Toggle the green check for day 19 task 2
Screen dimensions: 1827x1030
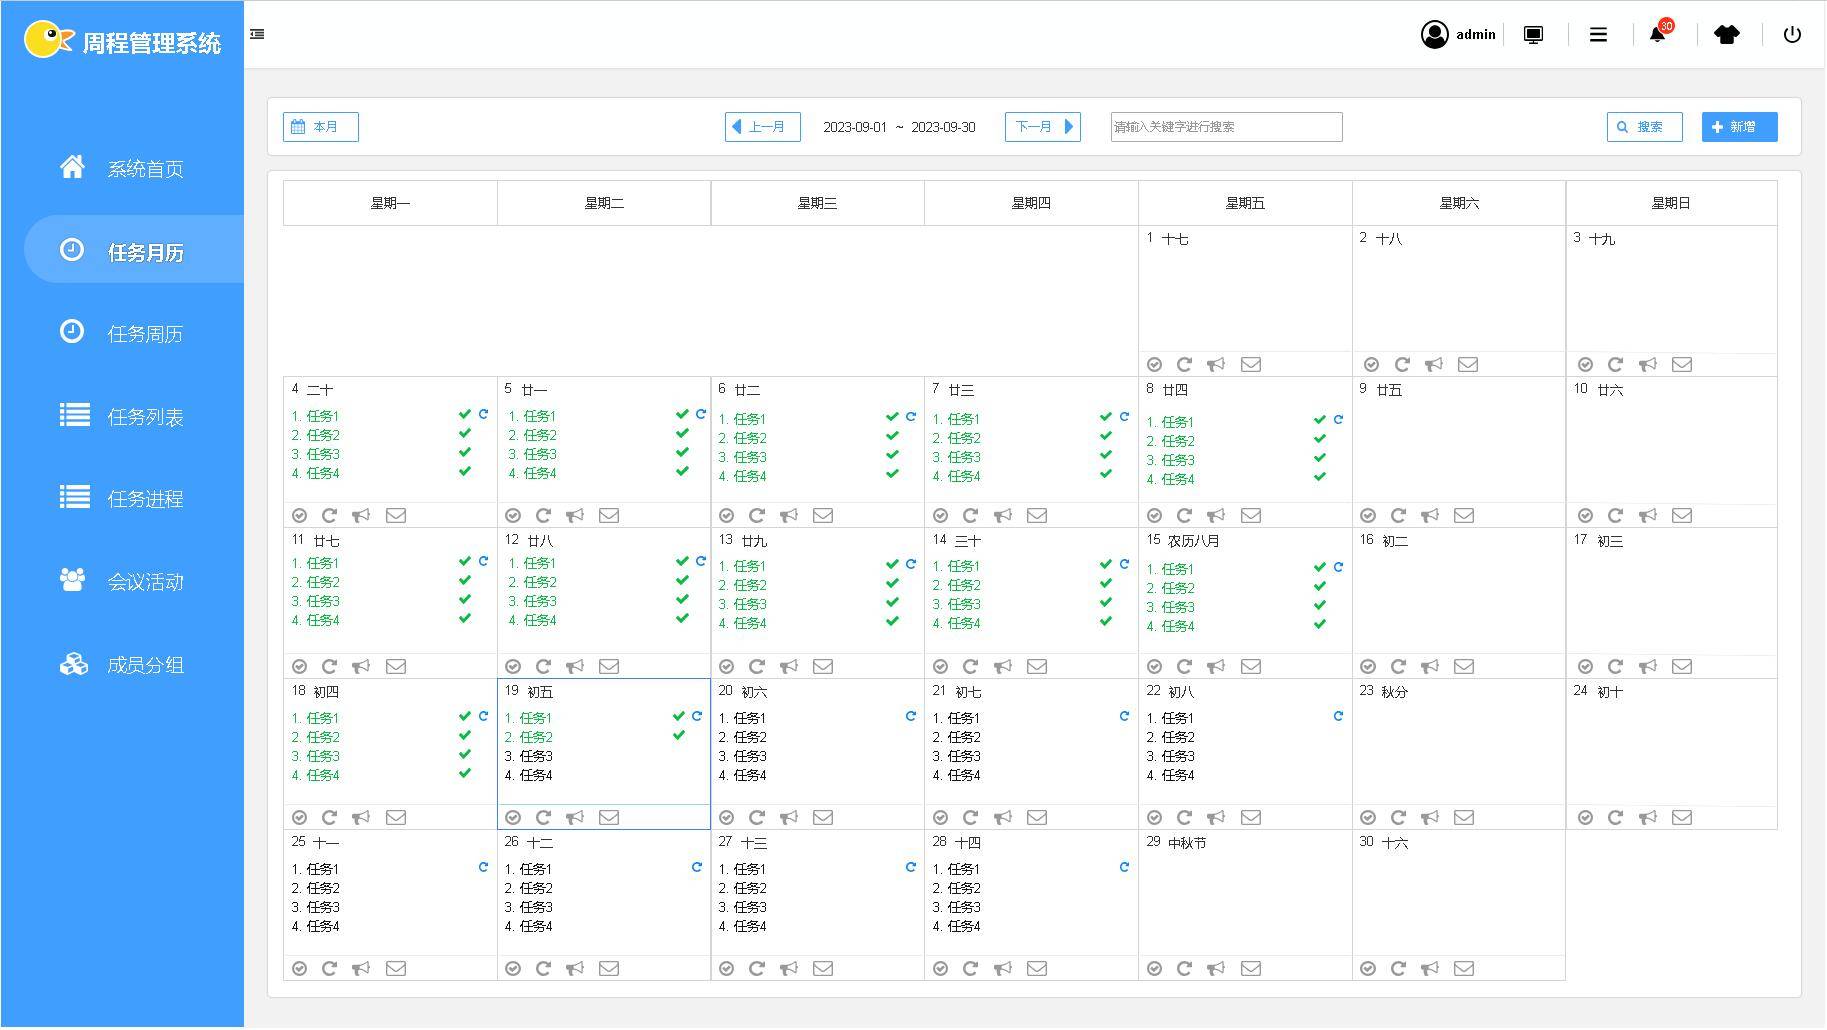[679, 736]
